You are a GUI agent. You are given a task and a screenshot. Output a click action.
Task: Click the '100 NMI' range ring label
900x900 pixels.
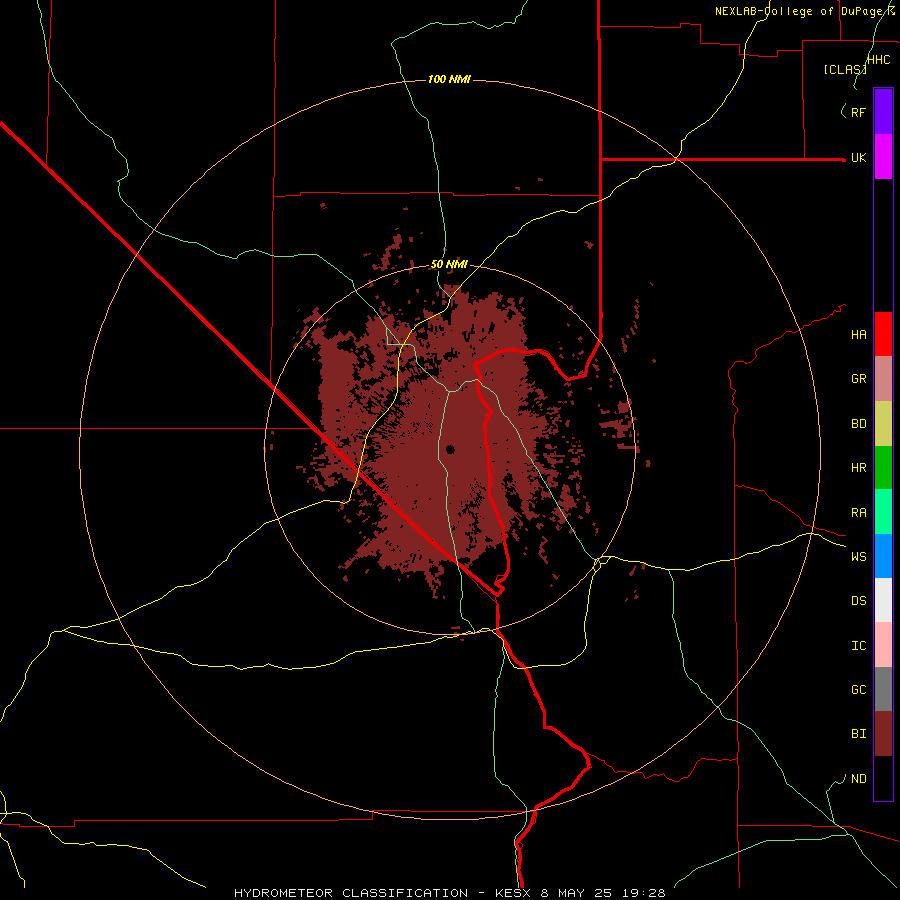(449, 79)
